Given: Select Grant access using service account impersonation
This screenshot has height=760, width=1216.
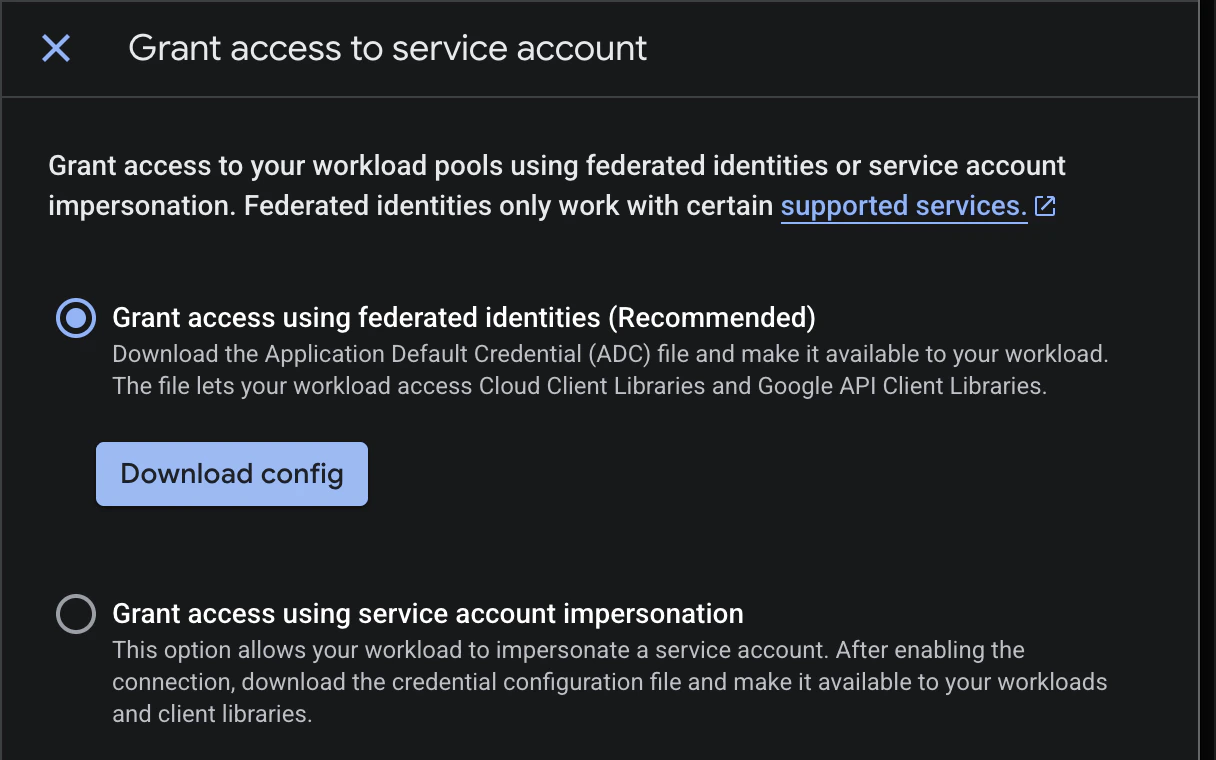Looking at the screenshot, I should pyautogui.click(x=75, y=613).
